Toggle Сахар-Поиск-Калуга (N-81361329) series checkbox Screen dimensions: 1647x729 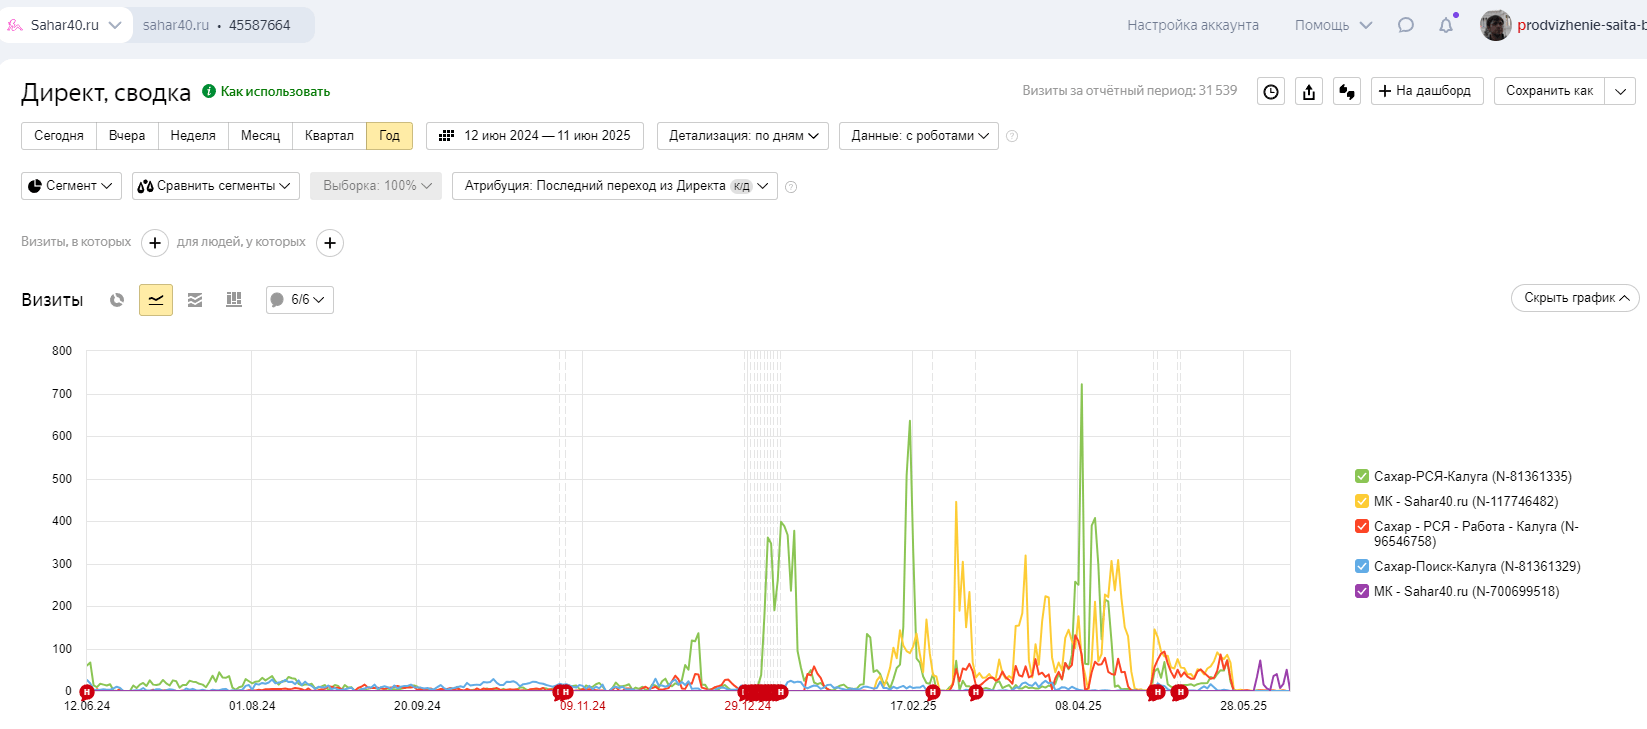[x=1361, y=566]
